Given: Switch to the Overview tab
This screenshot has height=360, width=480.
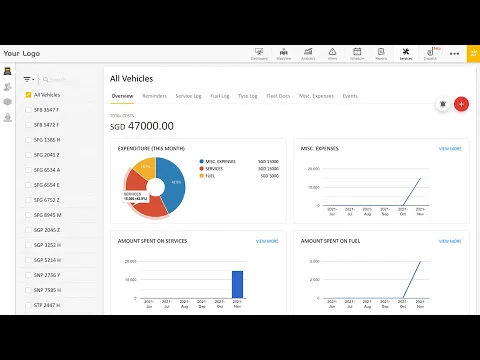Looking at the screenshot, I should pos(122,96).
